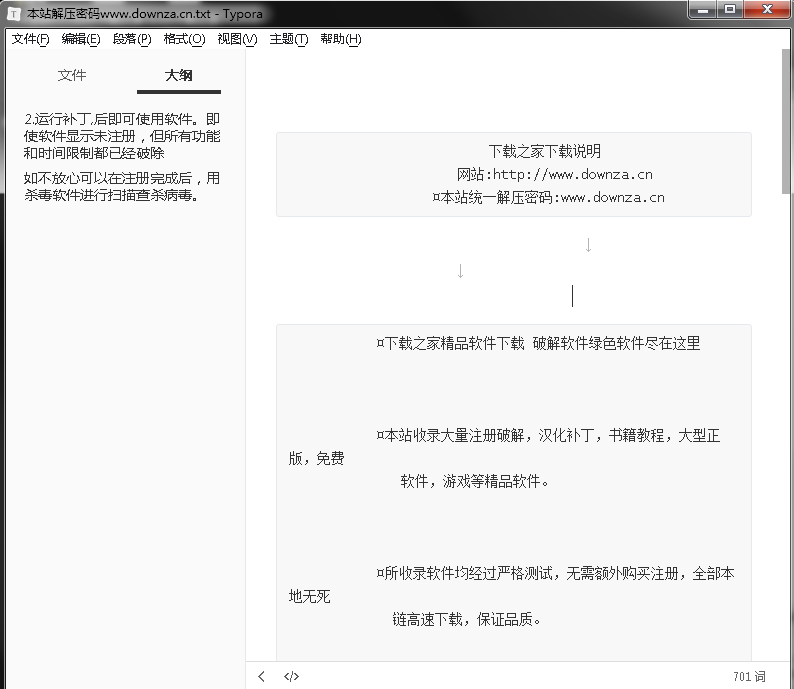The width and height of the screenshot is (794, 689).
Task: Click the Typora app icon in title bar
Action: 14,12
